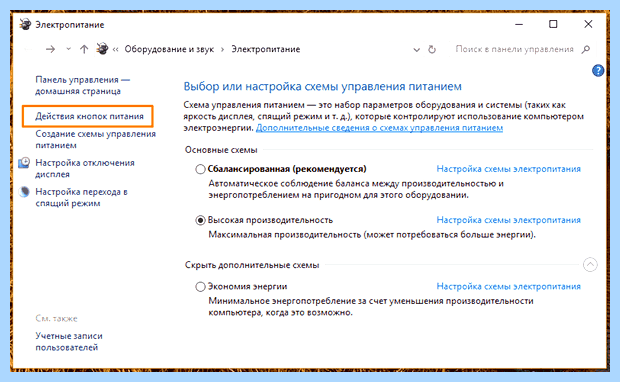Open Настройка схемы электропитания for Сбалансированная
The image size is (620, 382).
[508, 169]
